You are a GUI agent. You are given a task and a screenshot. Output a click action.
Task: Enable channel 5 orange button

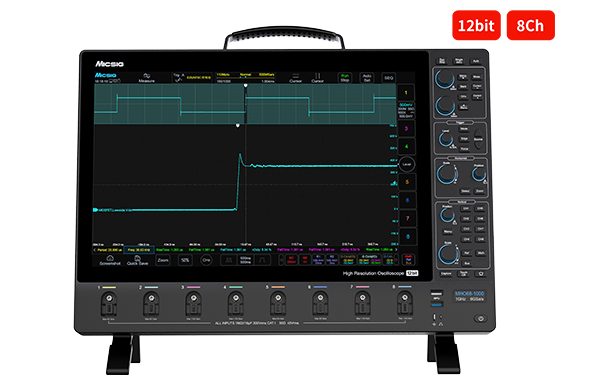tap(407, 182)
